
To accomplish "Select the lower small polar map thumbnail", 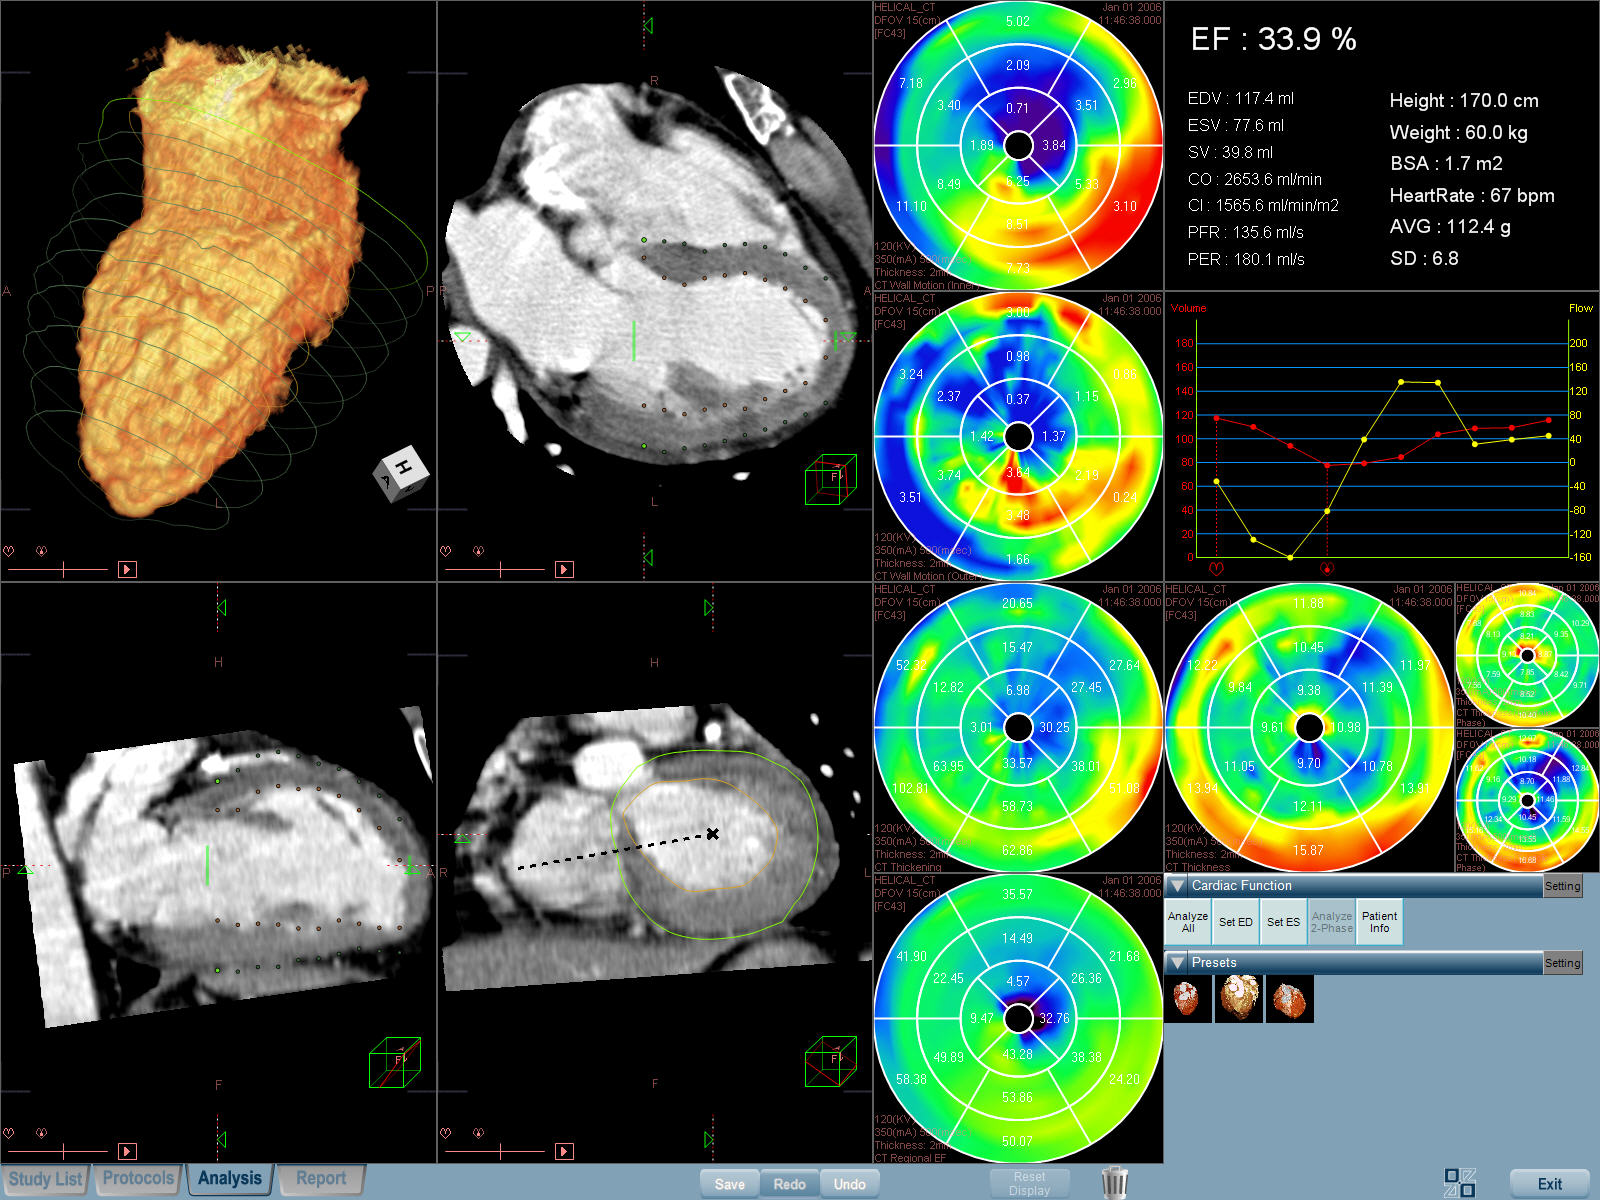I will (1527, 801).
